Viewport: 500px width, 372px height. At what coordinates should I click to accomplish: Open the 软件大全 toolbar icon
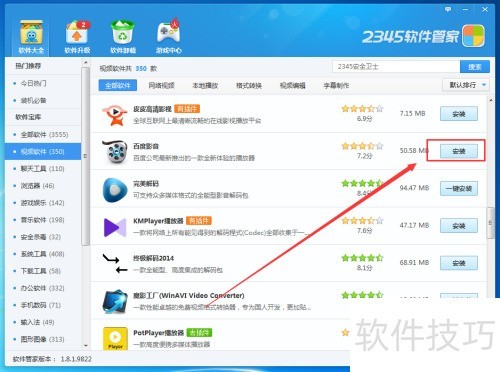tap(31, 37)
